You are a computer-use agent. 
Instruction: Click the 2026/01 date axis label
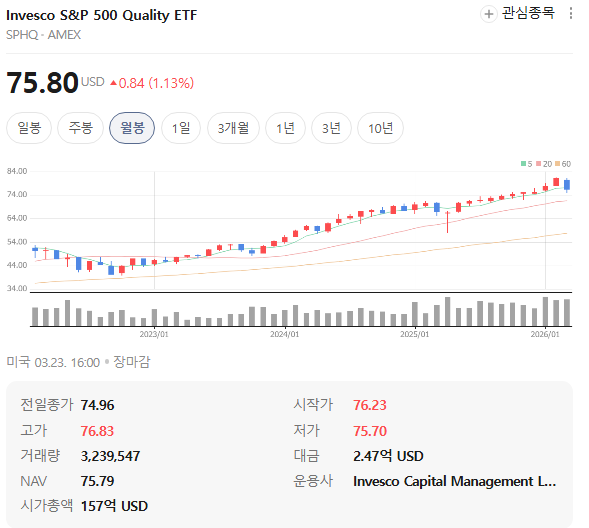coord(545,334)
